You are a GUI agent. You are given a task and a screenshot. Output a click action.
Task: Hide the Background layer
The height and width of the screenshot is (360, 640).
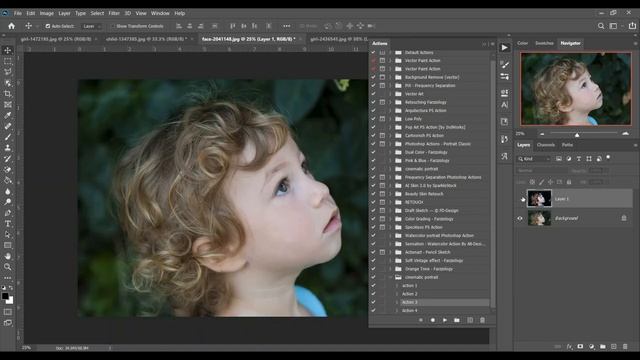[x=520, y=218]
